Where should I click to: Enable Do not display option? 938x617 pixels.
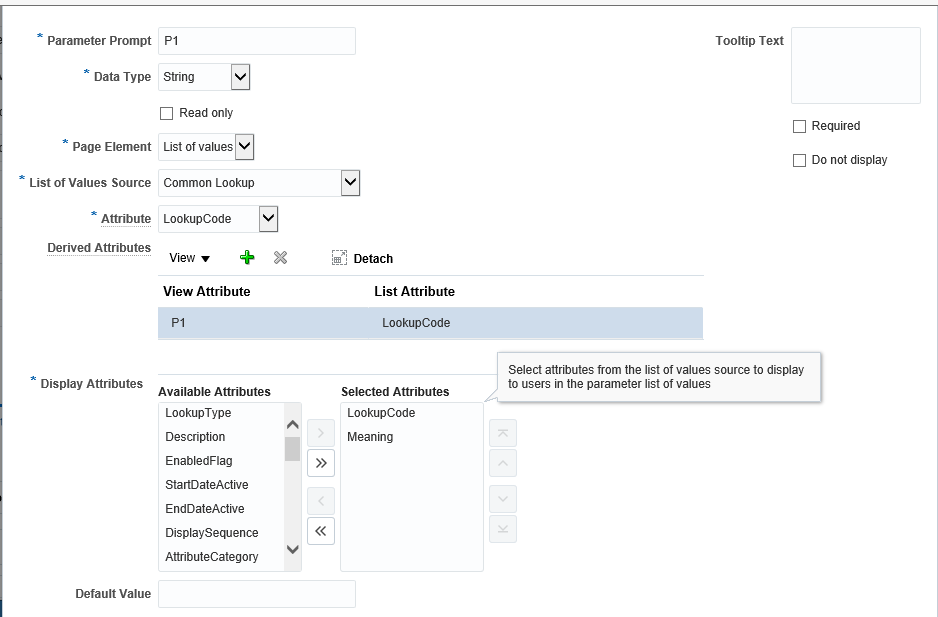(x=799, y=160)
